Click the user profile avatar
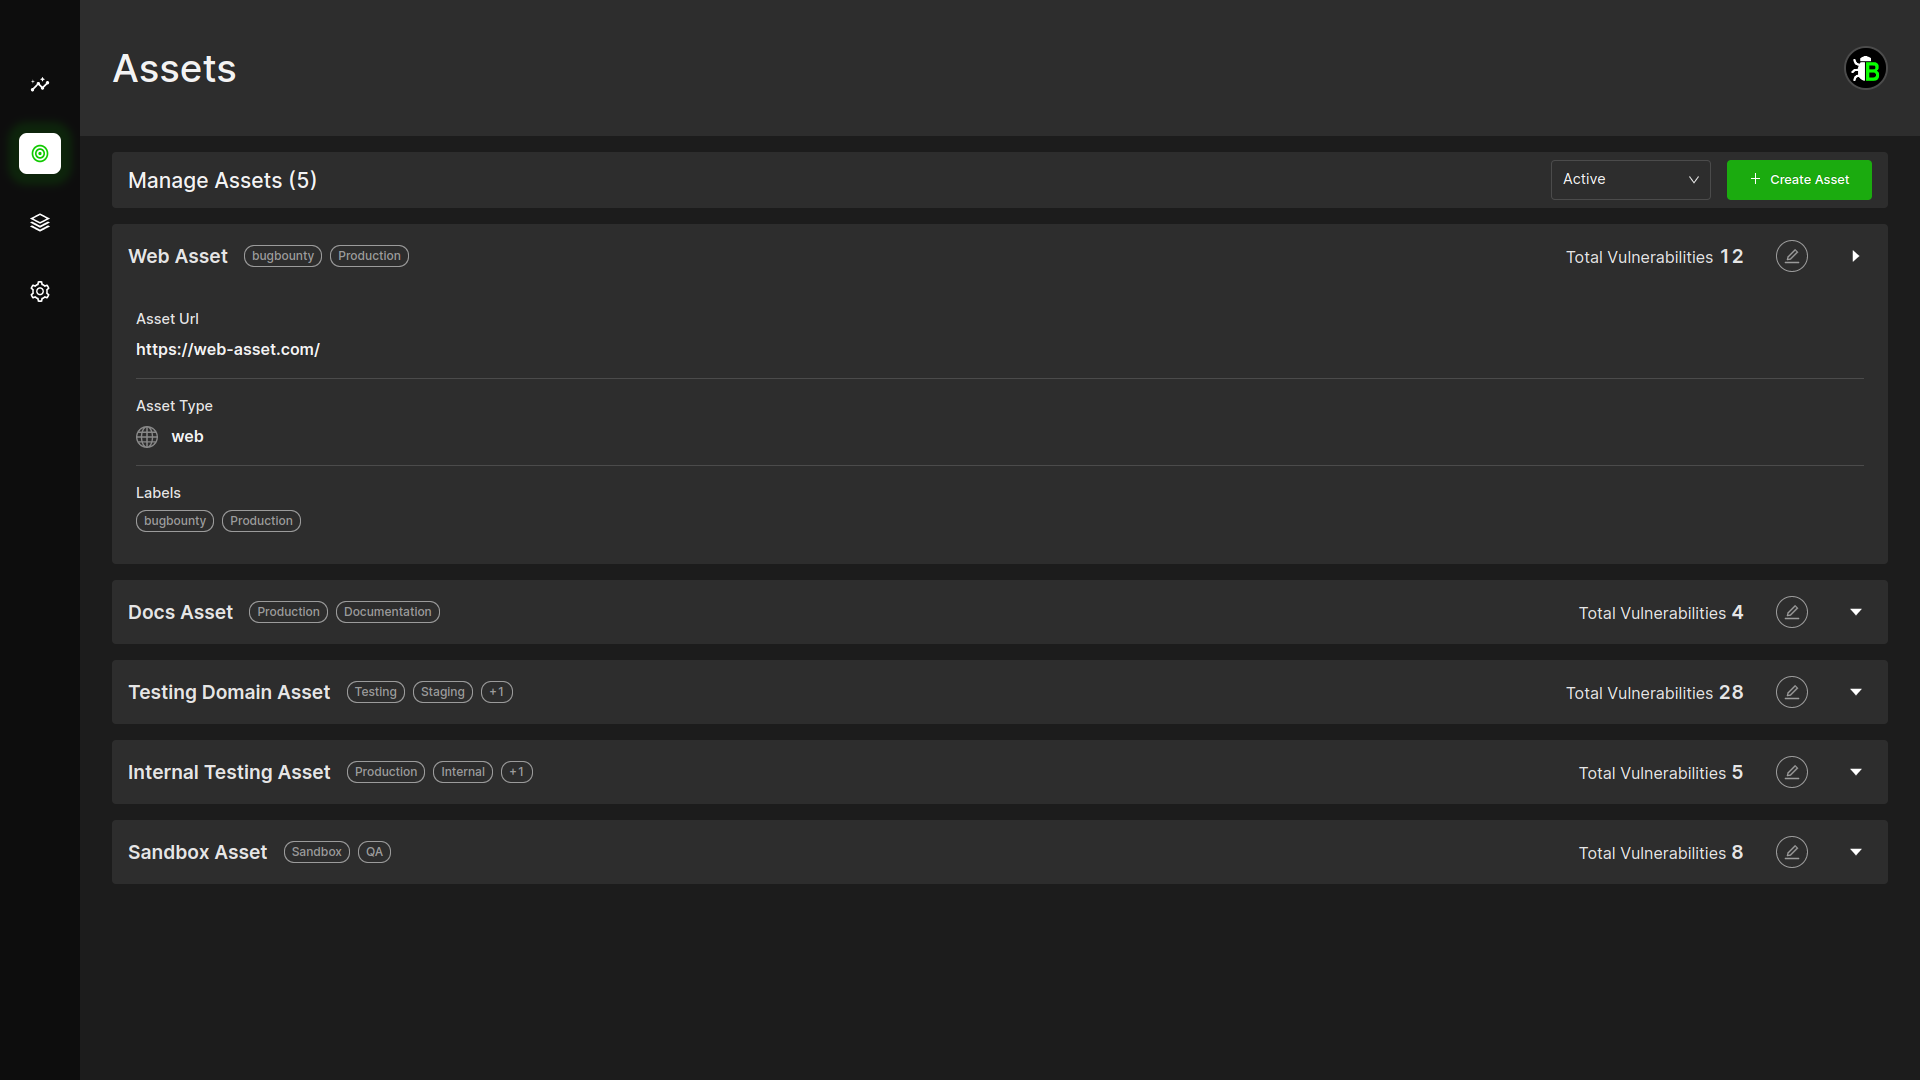 1865,69
